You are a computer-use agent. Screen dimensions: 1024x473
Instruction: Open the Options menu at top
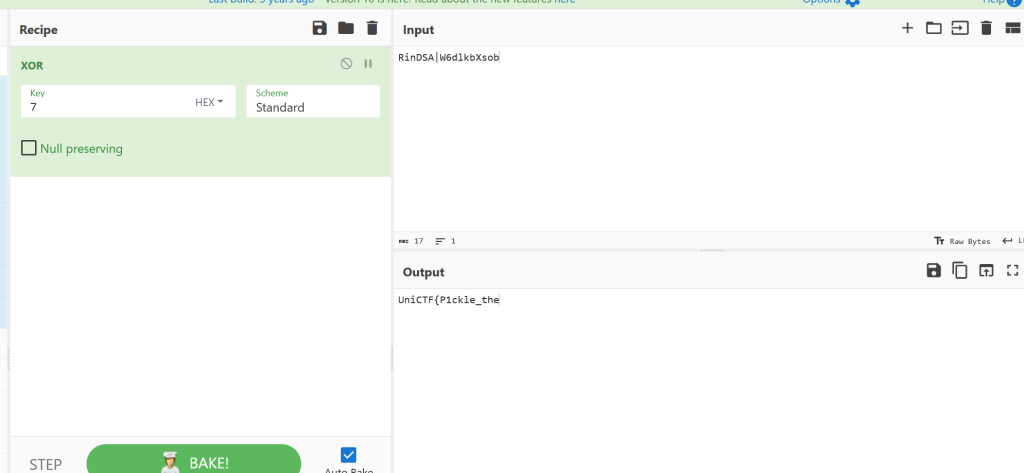coord(830,2)
